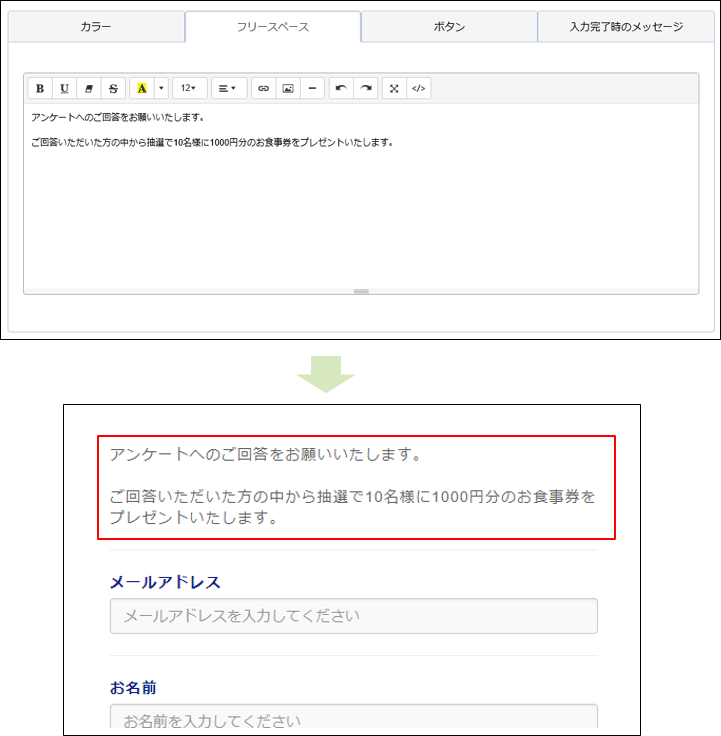This screenshot has height=736, width=721.
Task: Apply underline to the text
Action: pyautogui.click(x=65, y=88)
